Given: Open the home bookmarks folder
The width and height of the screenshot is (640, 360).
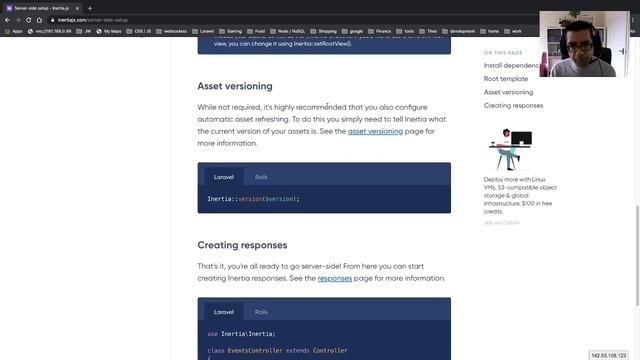Looking at the screenshot, I should point(489,31).
